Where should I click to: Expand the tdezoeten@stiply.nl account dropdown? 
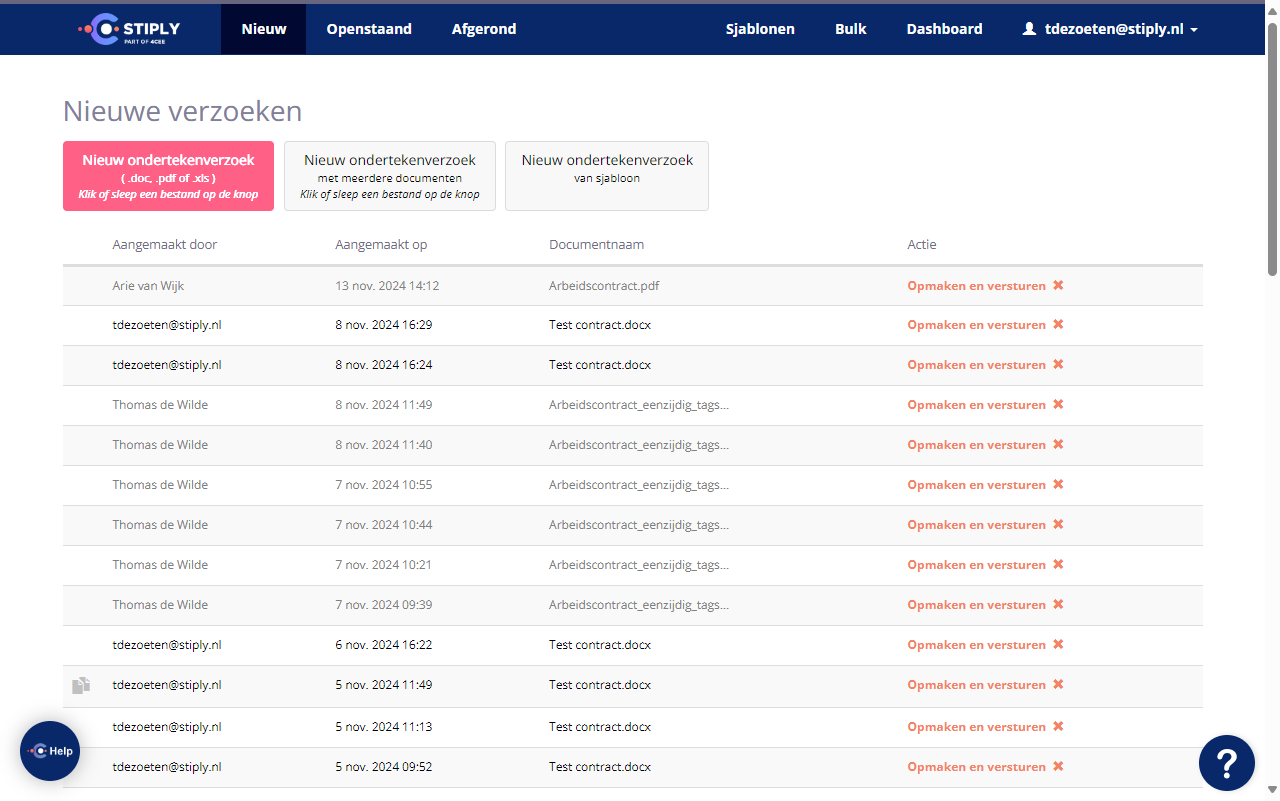pos(1110,29)
